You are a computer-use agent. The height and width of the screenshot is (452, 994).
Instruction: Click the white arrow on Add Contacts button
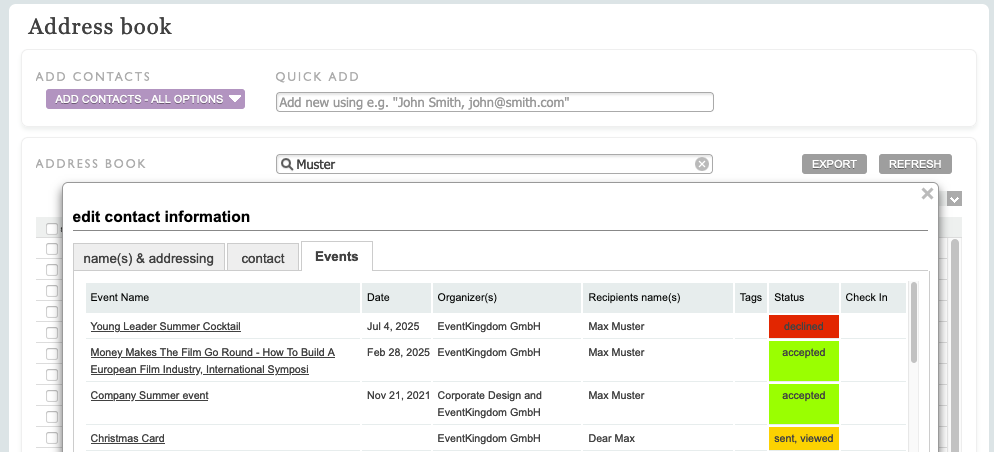[235, 99]
